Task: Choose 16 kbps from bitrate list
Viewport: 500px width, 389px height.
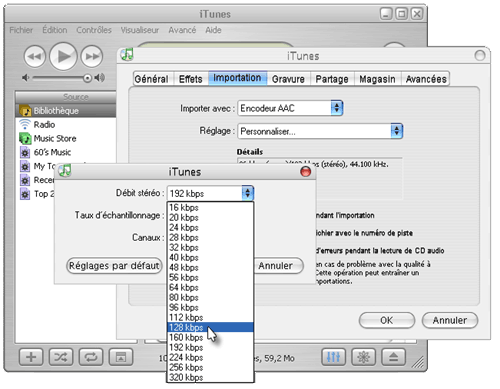Action: [210, 207]
